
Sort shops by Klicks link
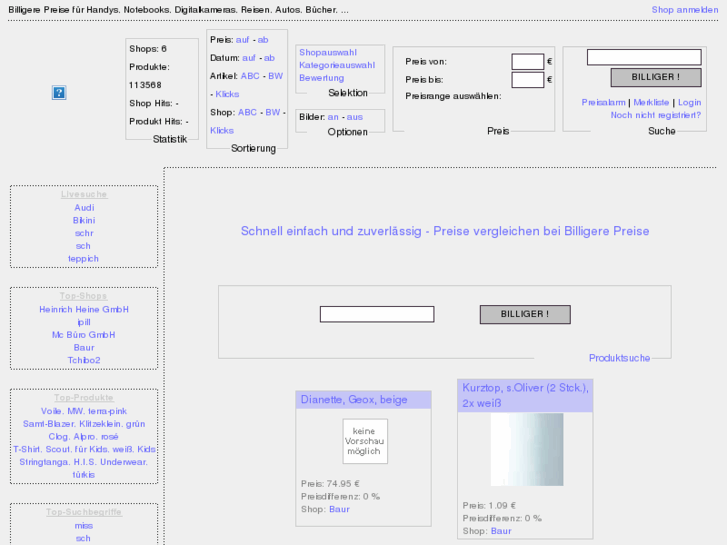[x=222, y=131]
